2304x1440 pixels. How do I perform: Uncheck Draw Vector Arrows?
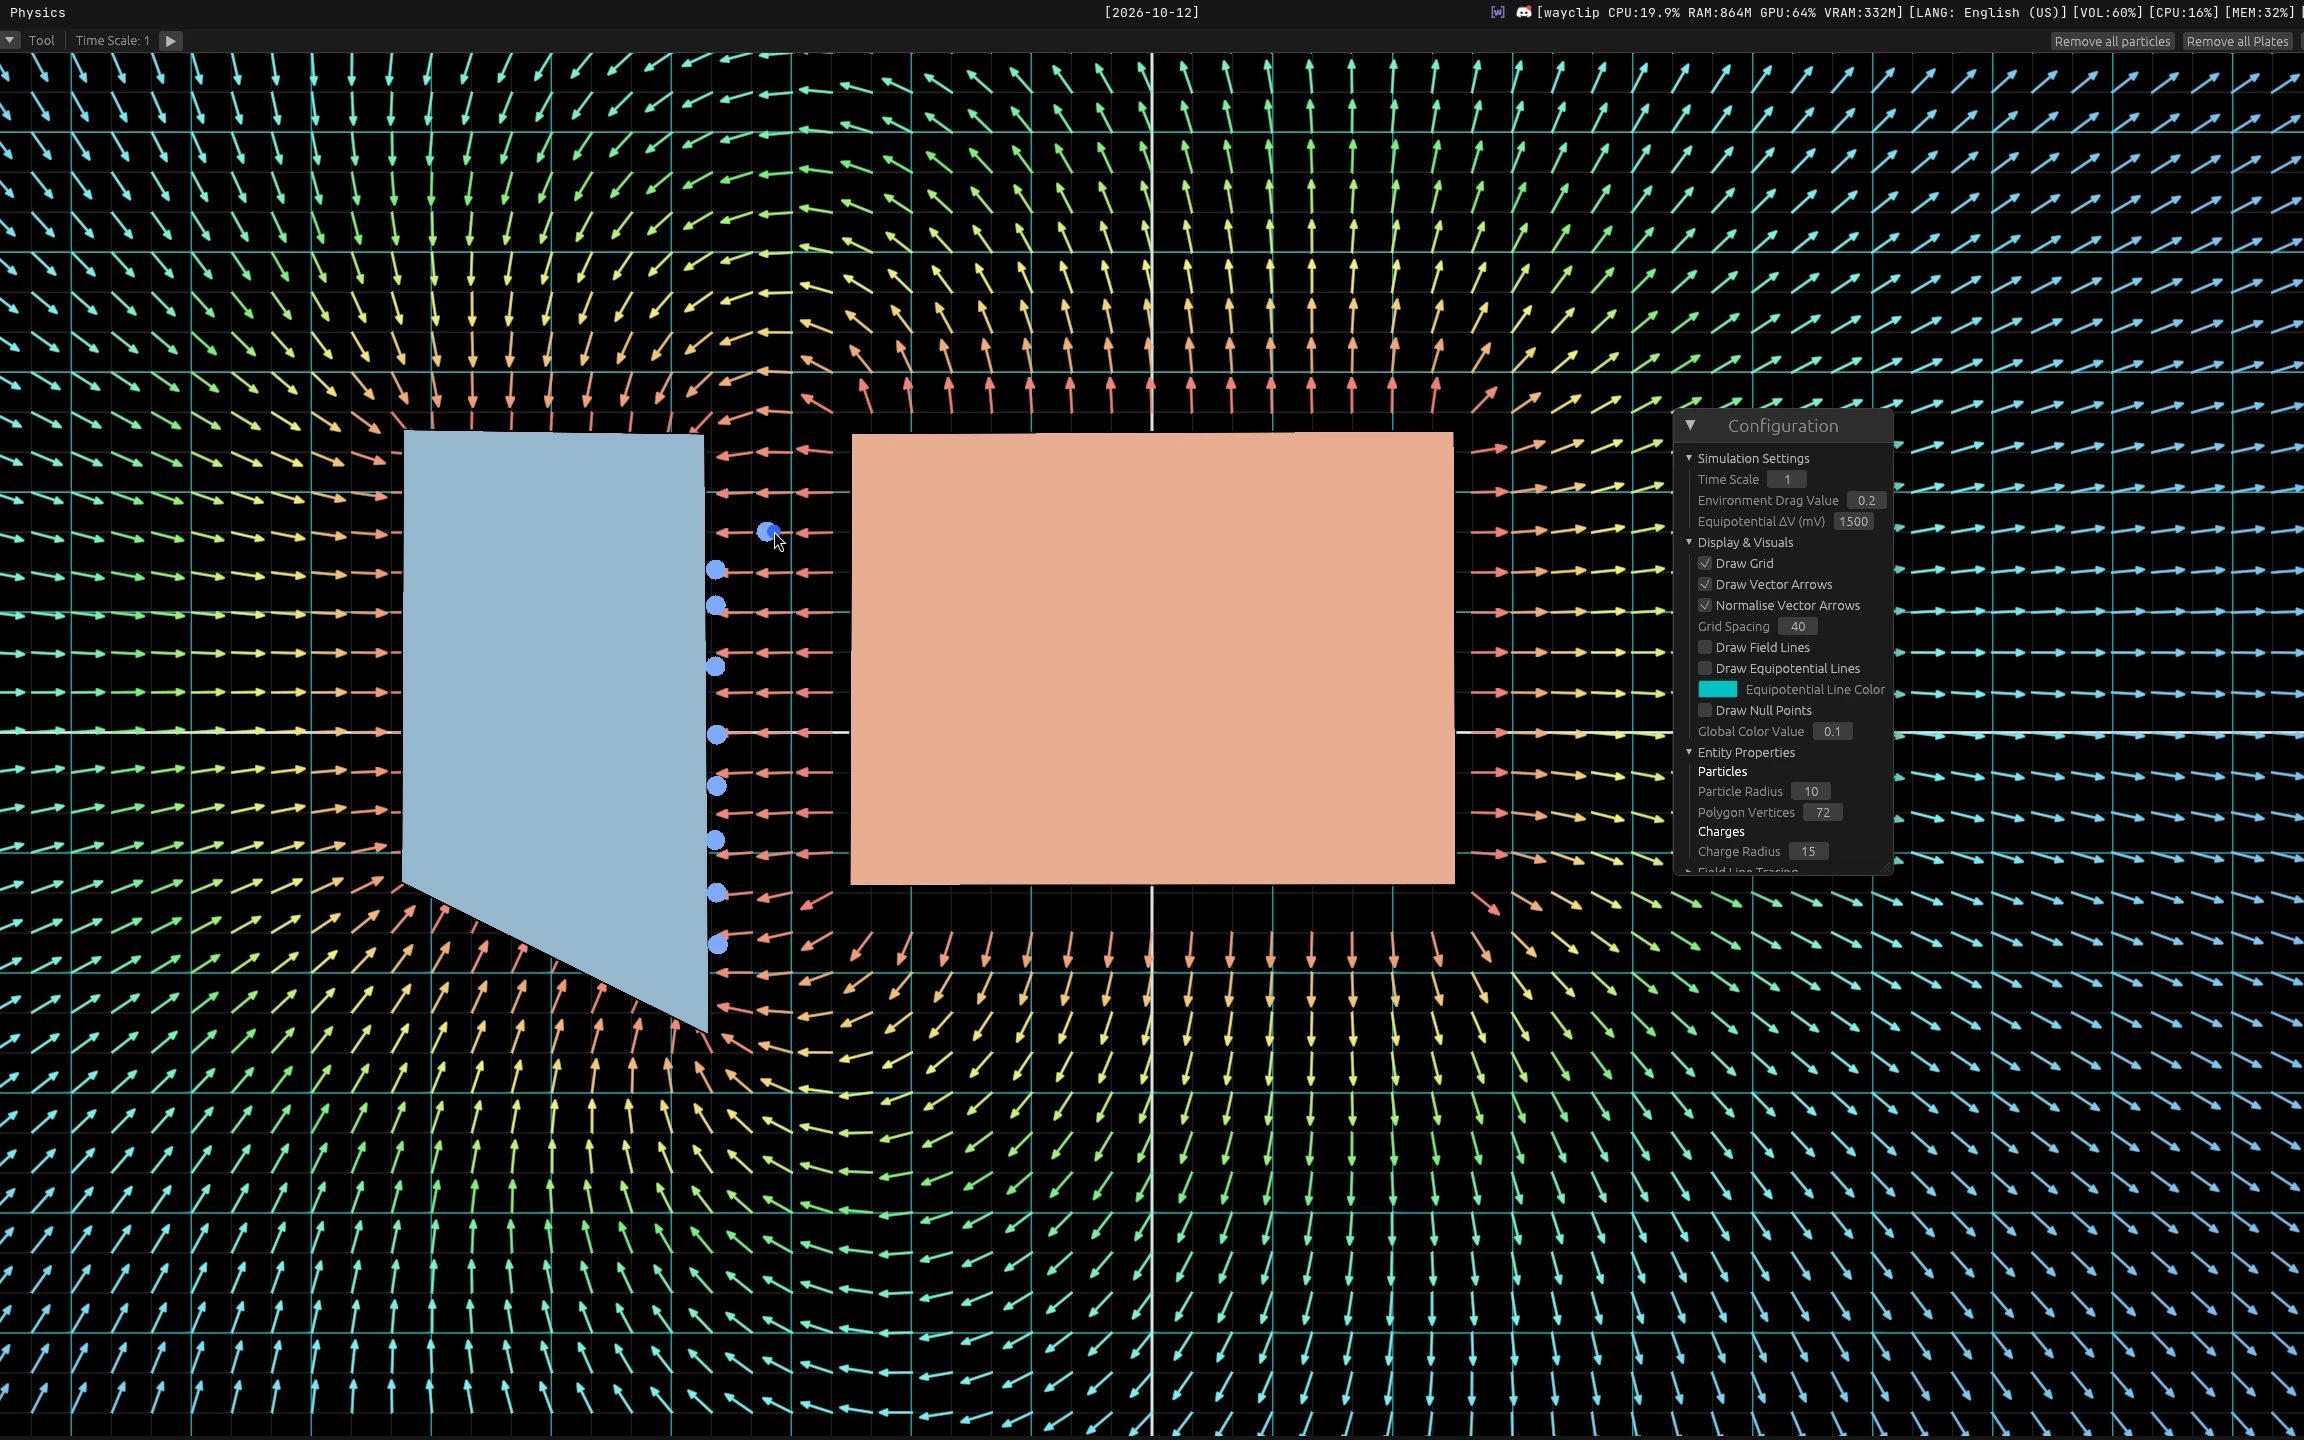tap(1705, 584)
